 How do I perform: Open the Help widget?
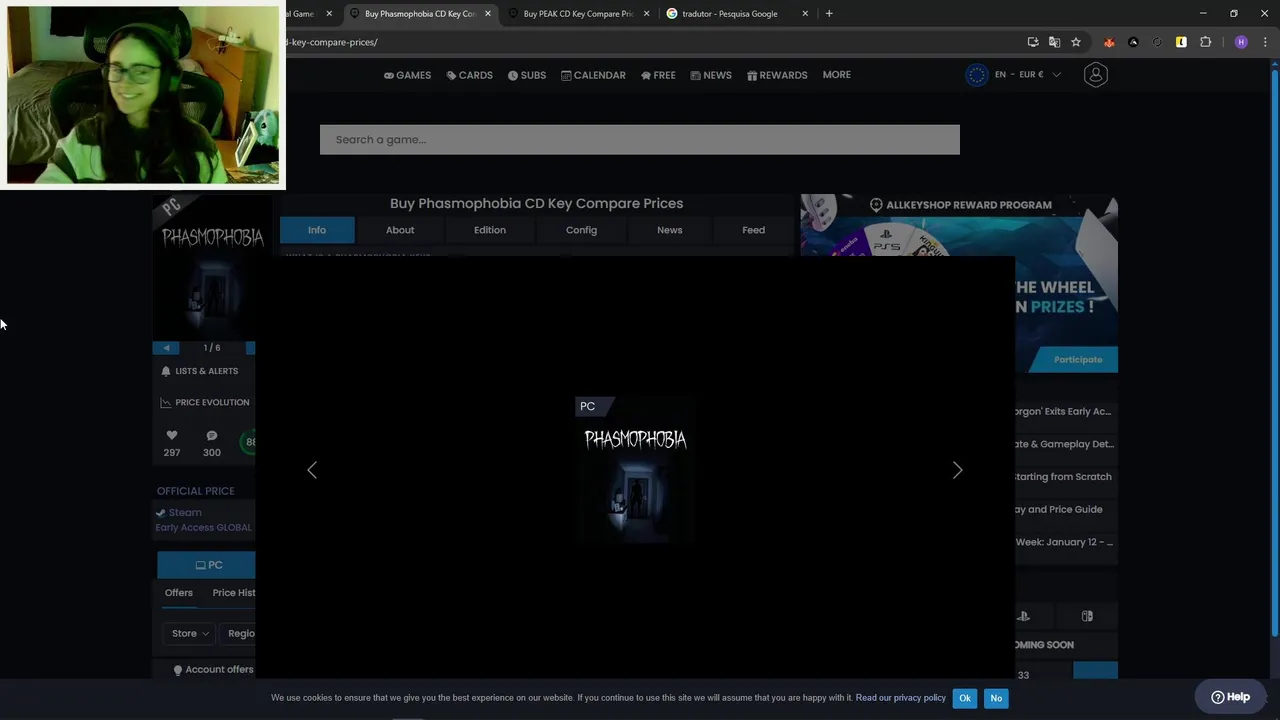coord(1231,697)
